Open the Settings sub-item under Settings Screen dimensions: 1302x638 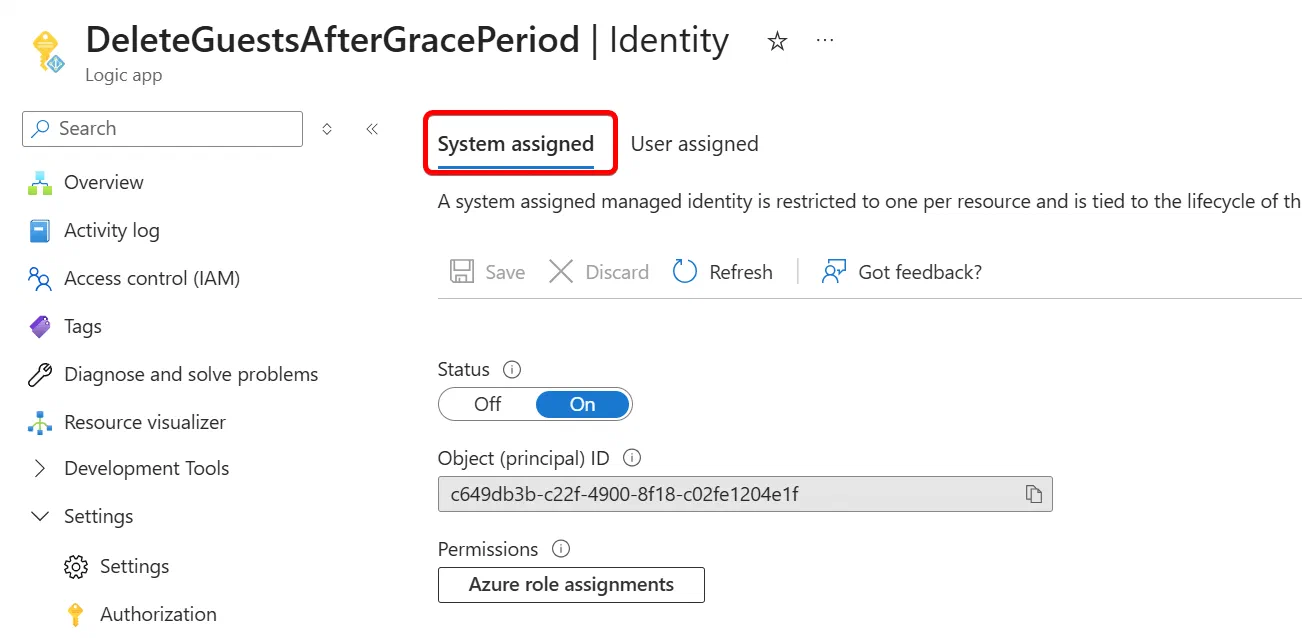pyautogui.click(x=135, y=566)
